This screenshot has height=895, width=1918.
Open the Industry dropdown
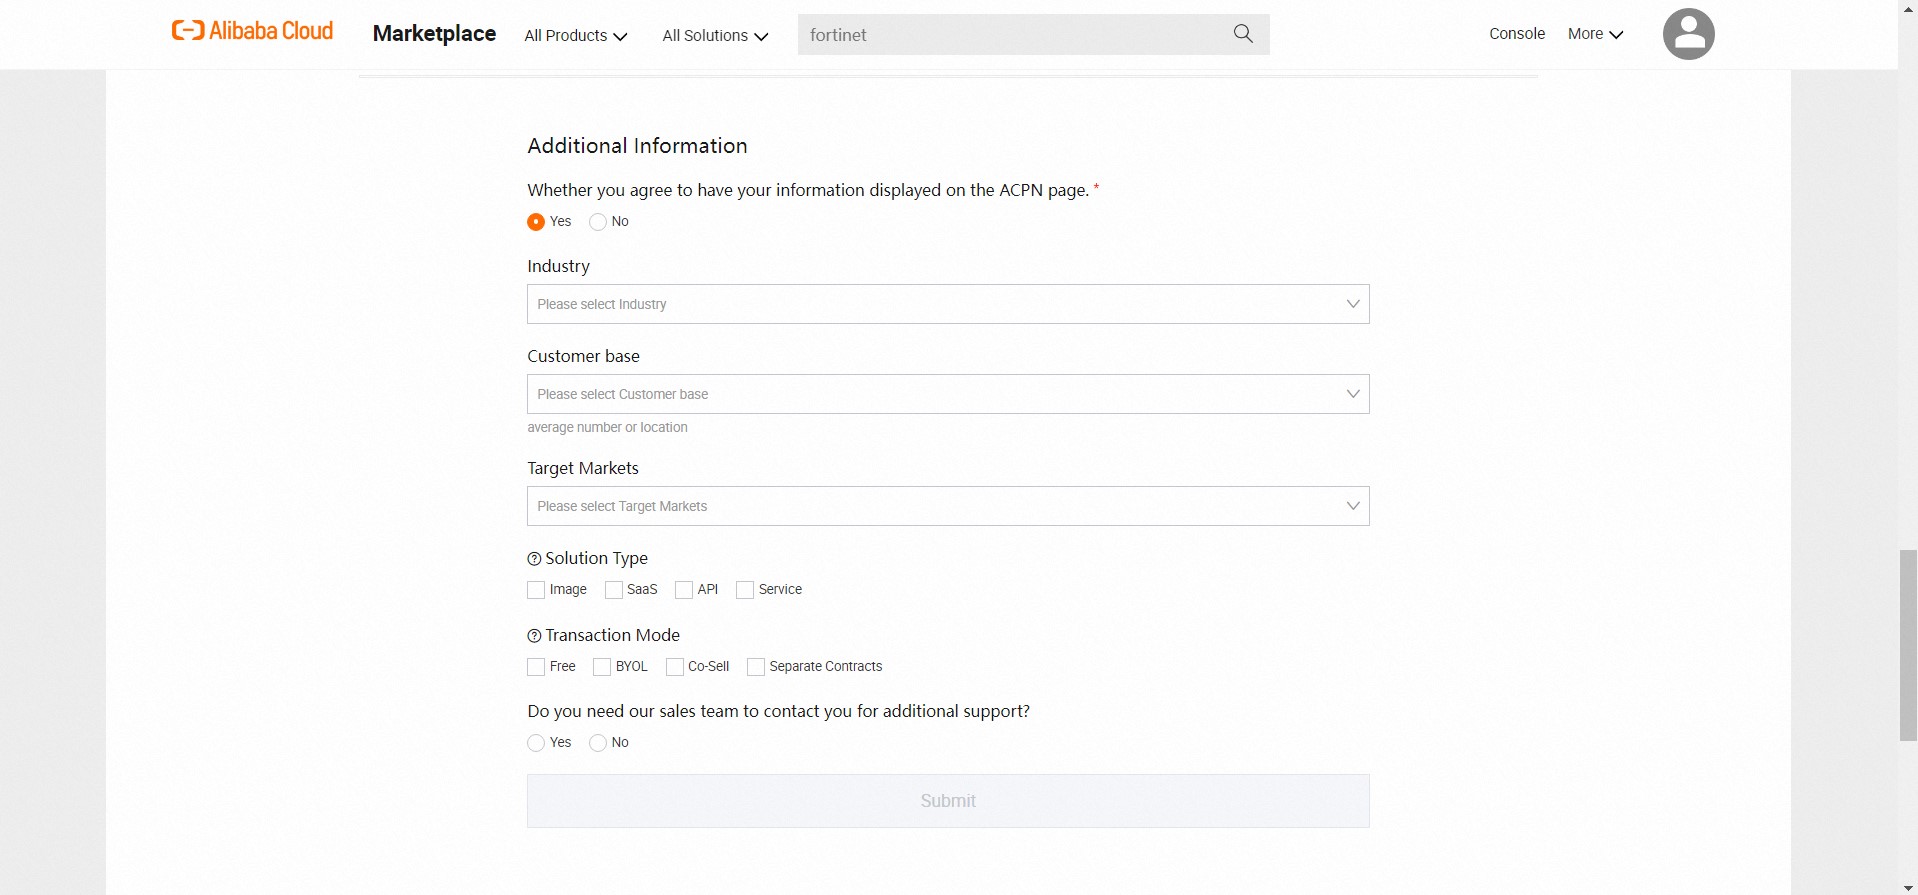pos(947,304)
